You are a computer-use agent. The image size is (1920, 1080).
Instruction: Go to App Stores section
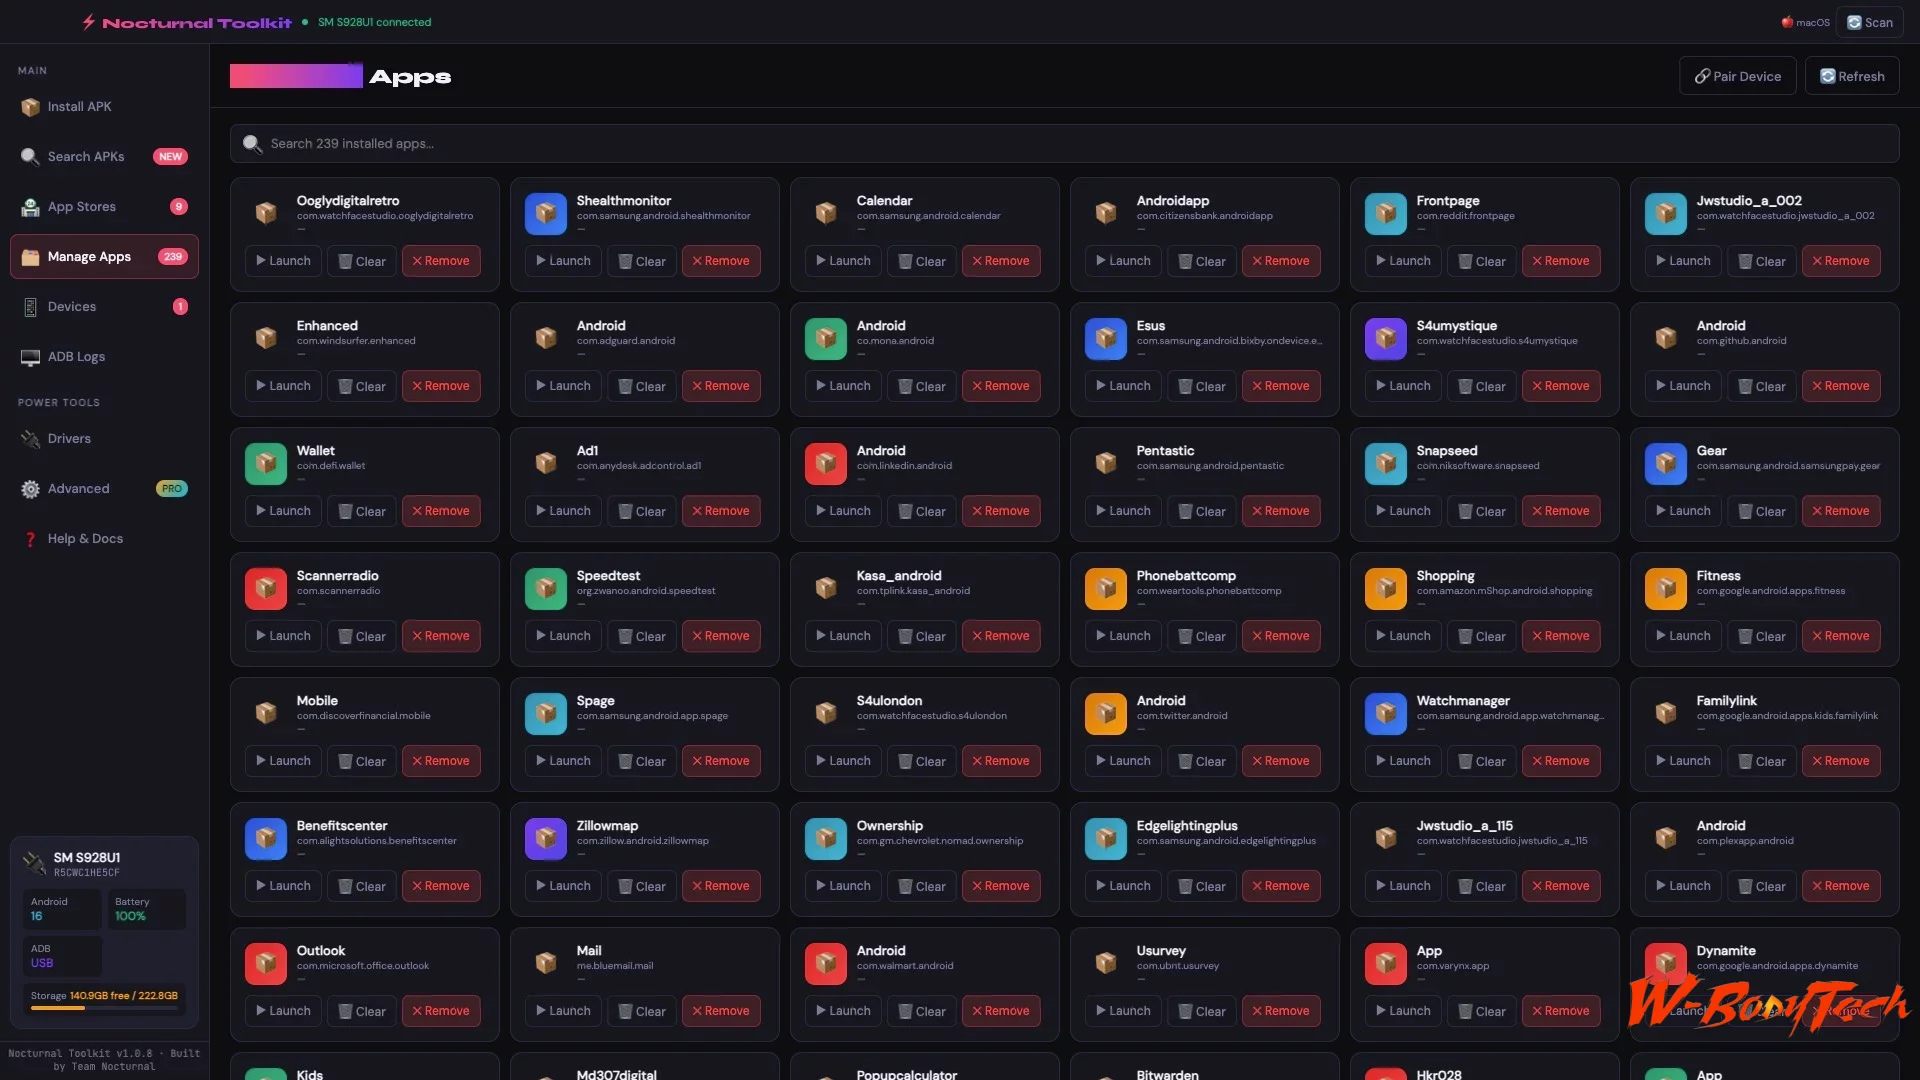click(104, 207)
